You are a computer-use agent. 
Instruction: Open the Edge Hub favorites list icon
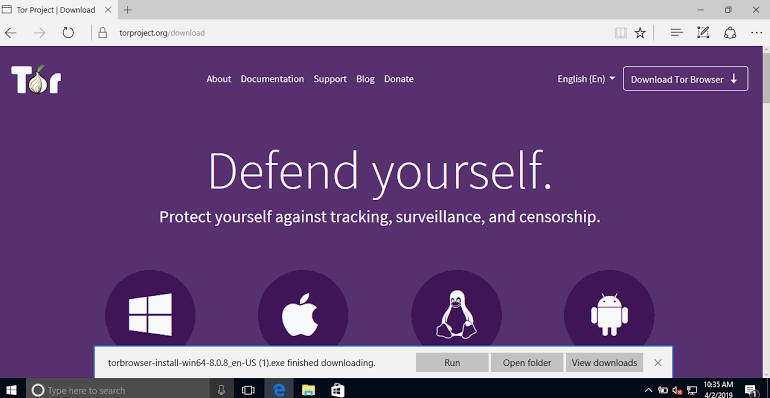(x=677, y=33)
